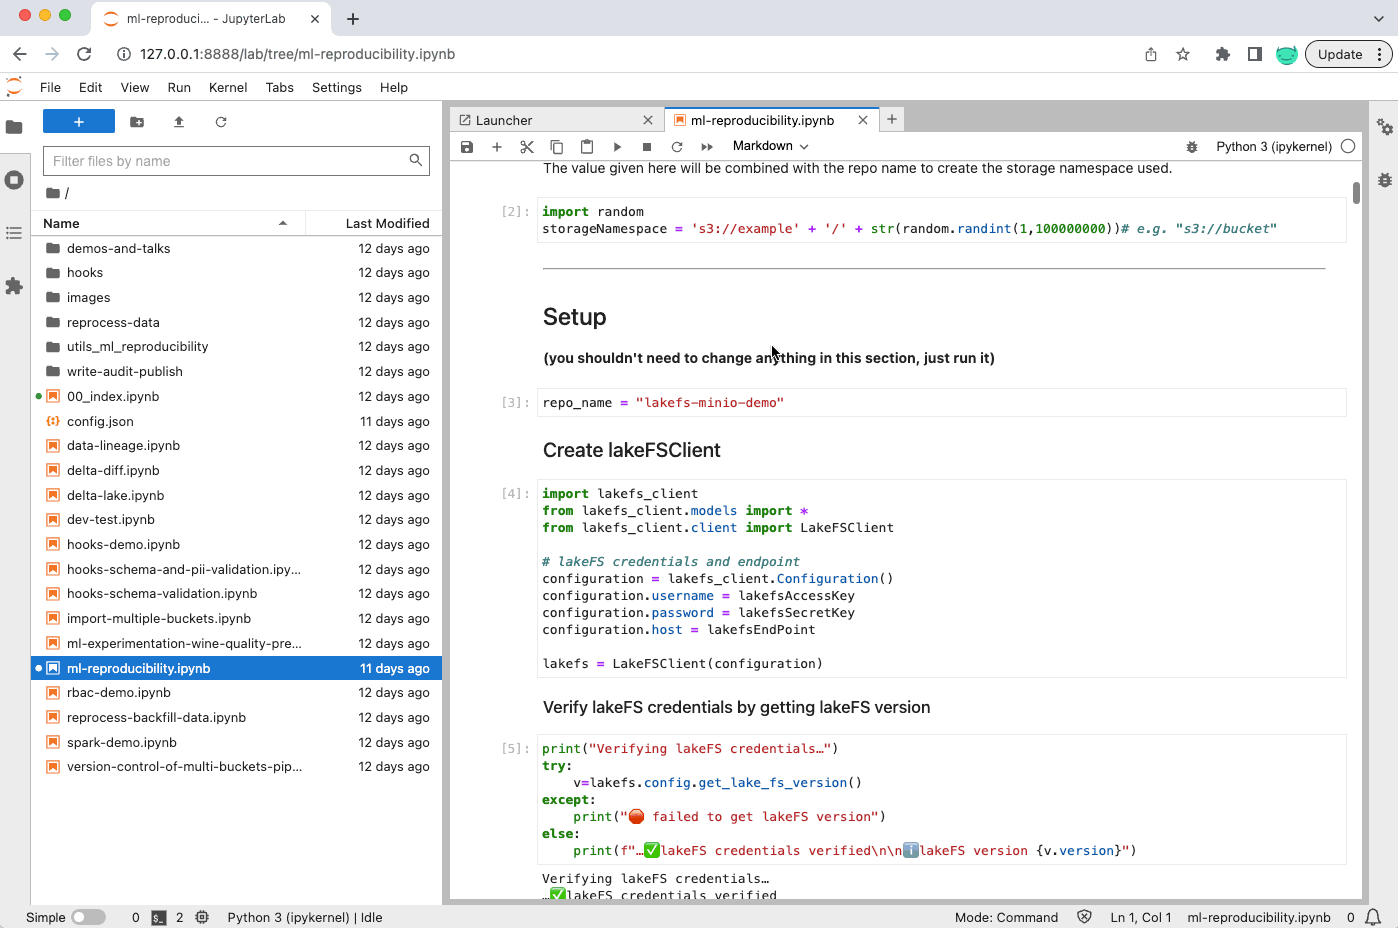Run the selected cell and advance
Viewport: 1398px width, 928px height.
click(x=617, y=147)
